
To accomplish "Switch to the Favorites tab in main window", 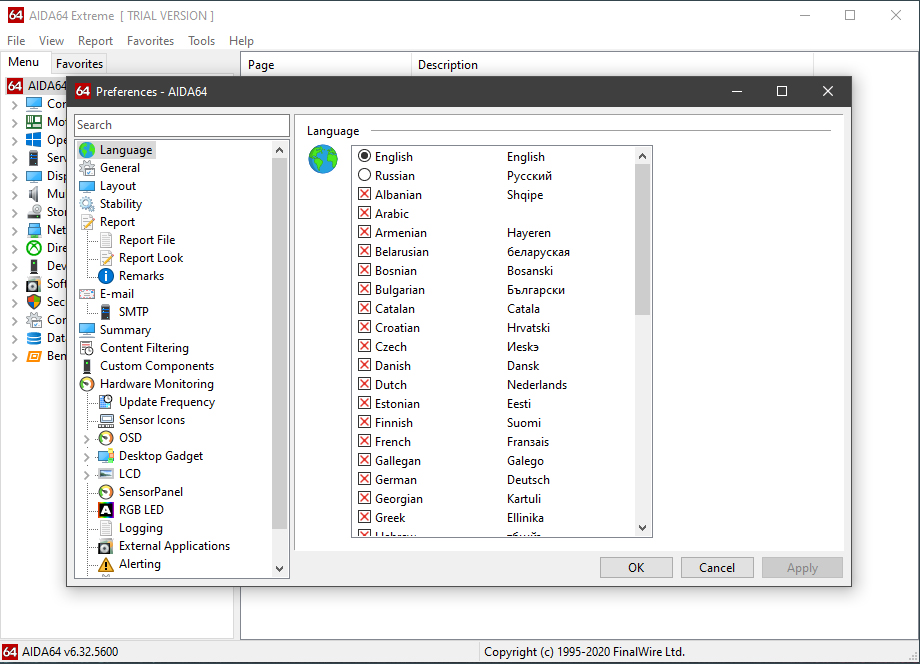I will pos(79,63).
